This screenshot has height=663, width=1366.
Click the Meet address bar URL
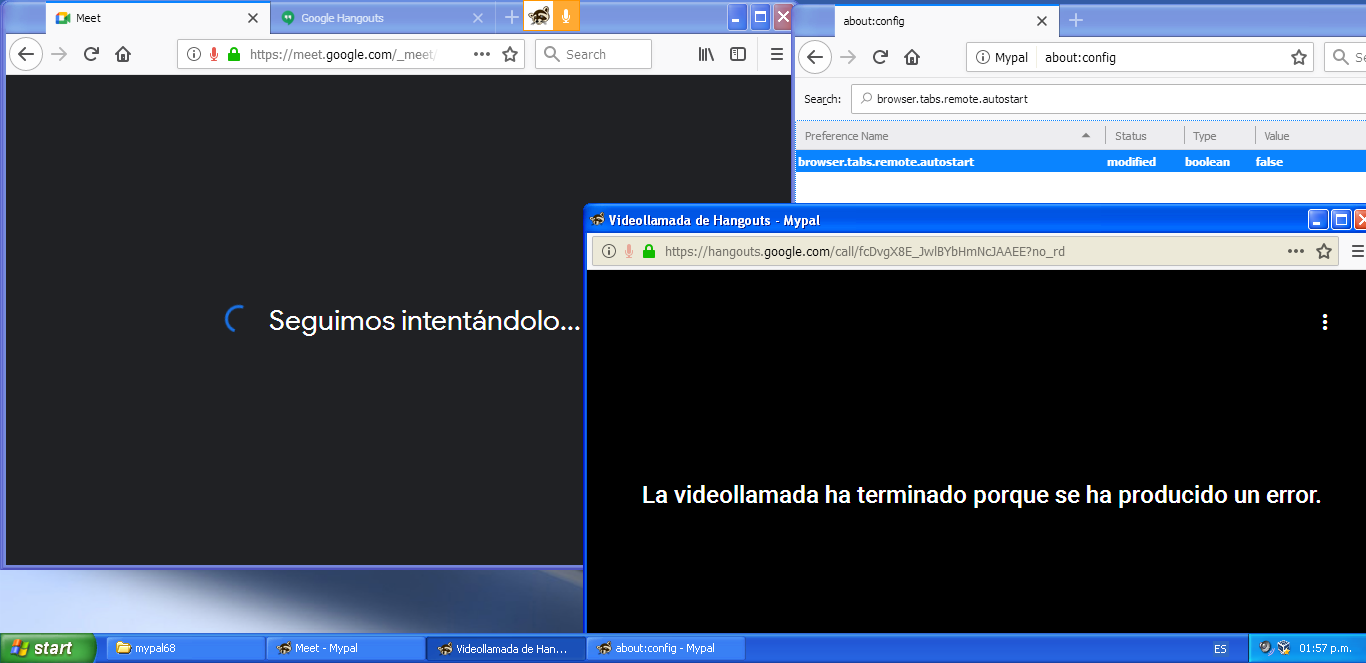pos(343,54)
